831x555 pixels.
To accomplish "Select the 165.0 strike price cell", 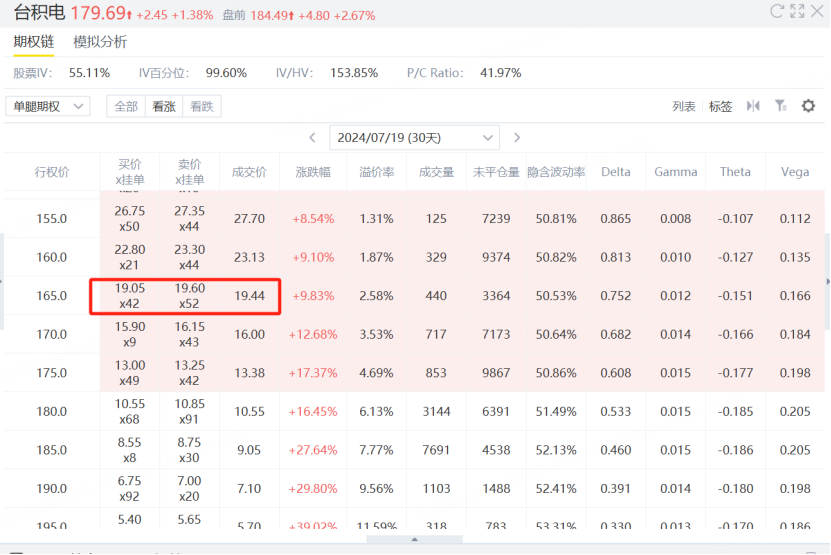I will pos(51,296).
